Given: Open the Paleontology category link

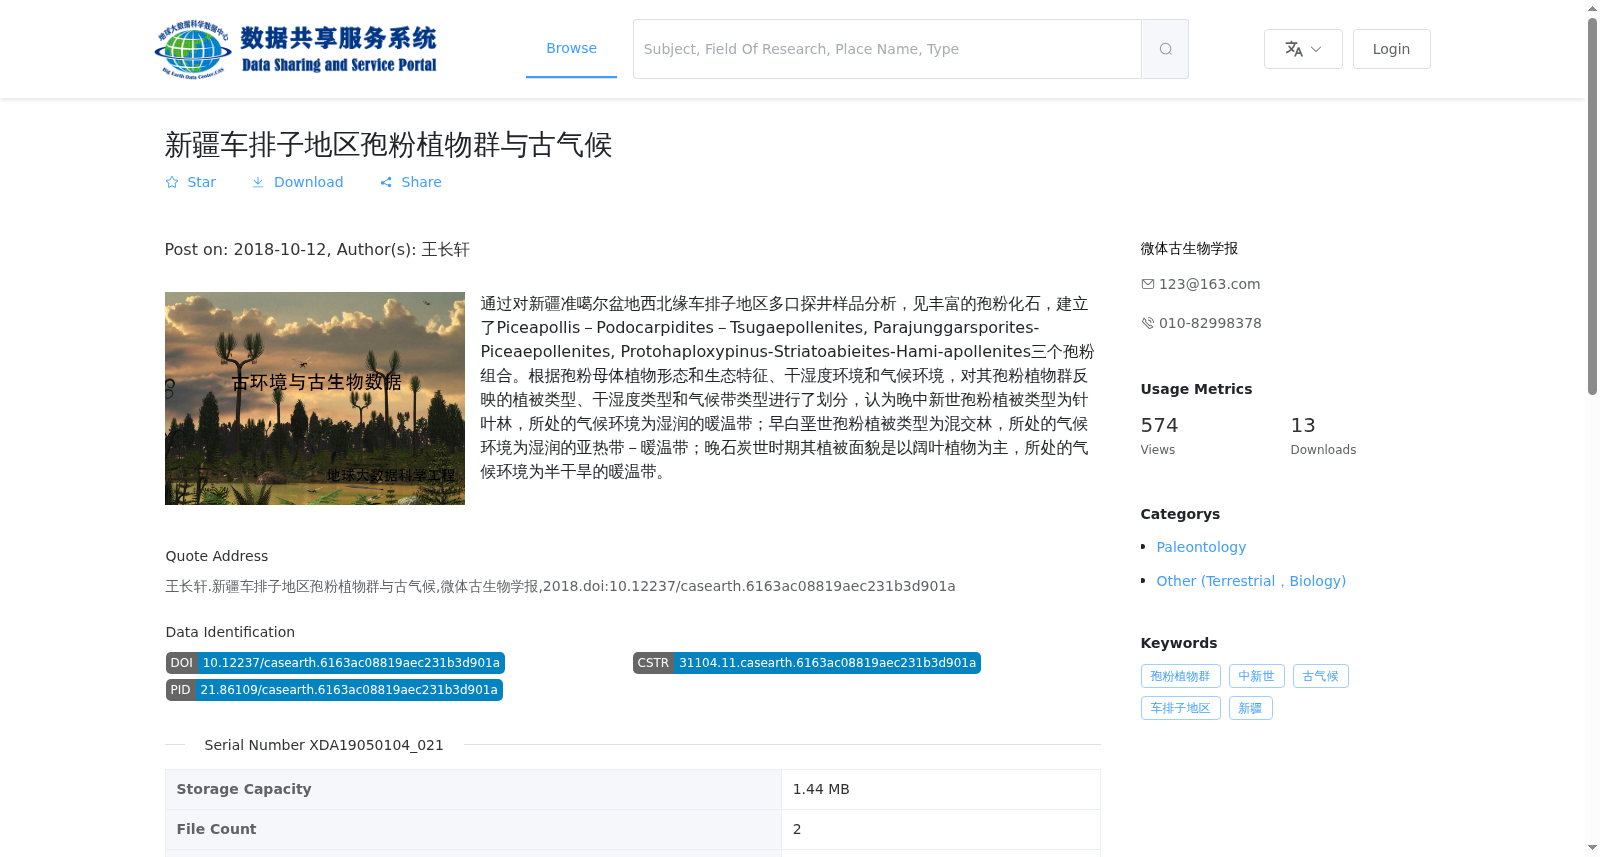Looking at the screenshot, I should tap(1201, 547).
